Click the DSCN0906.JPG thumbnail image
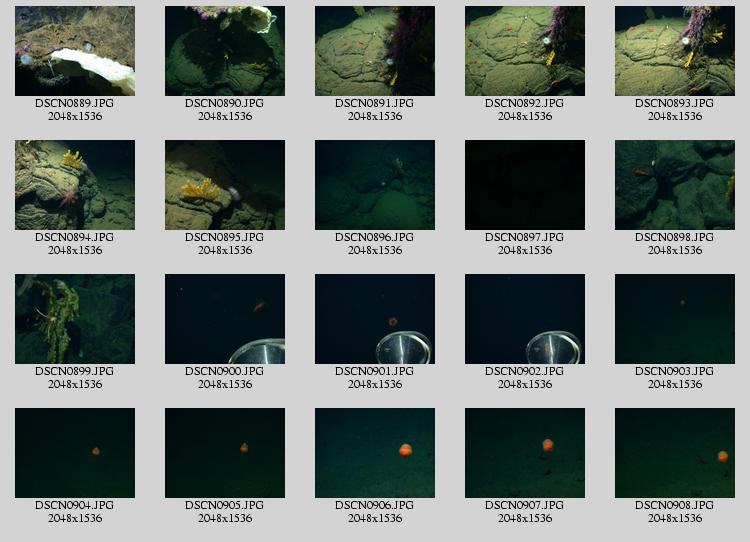 (375, 453)
